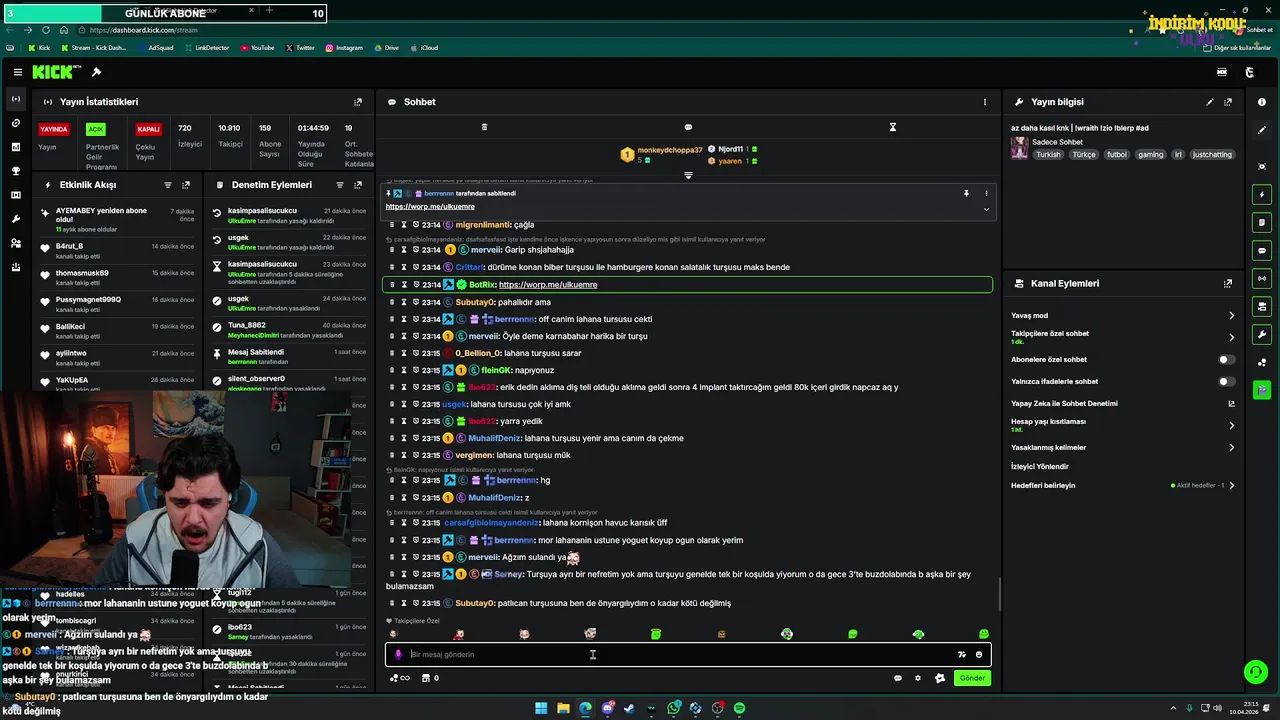Open the YouTube bookmark

pyautogui.click(x=257, y=47)
